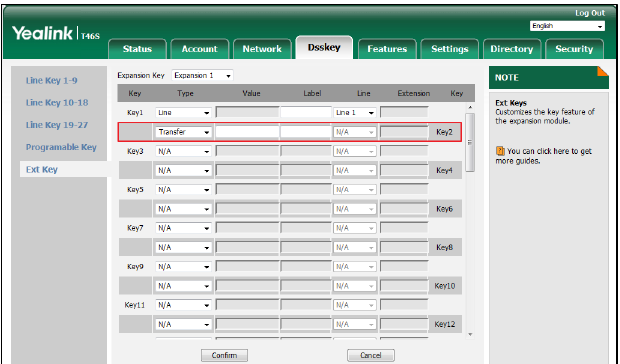
Task: Click the Extension column header
Action: click(414, 94)
